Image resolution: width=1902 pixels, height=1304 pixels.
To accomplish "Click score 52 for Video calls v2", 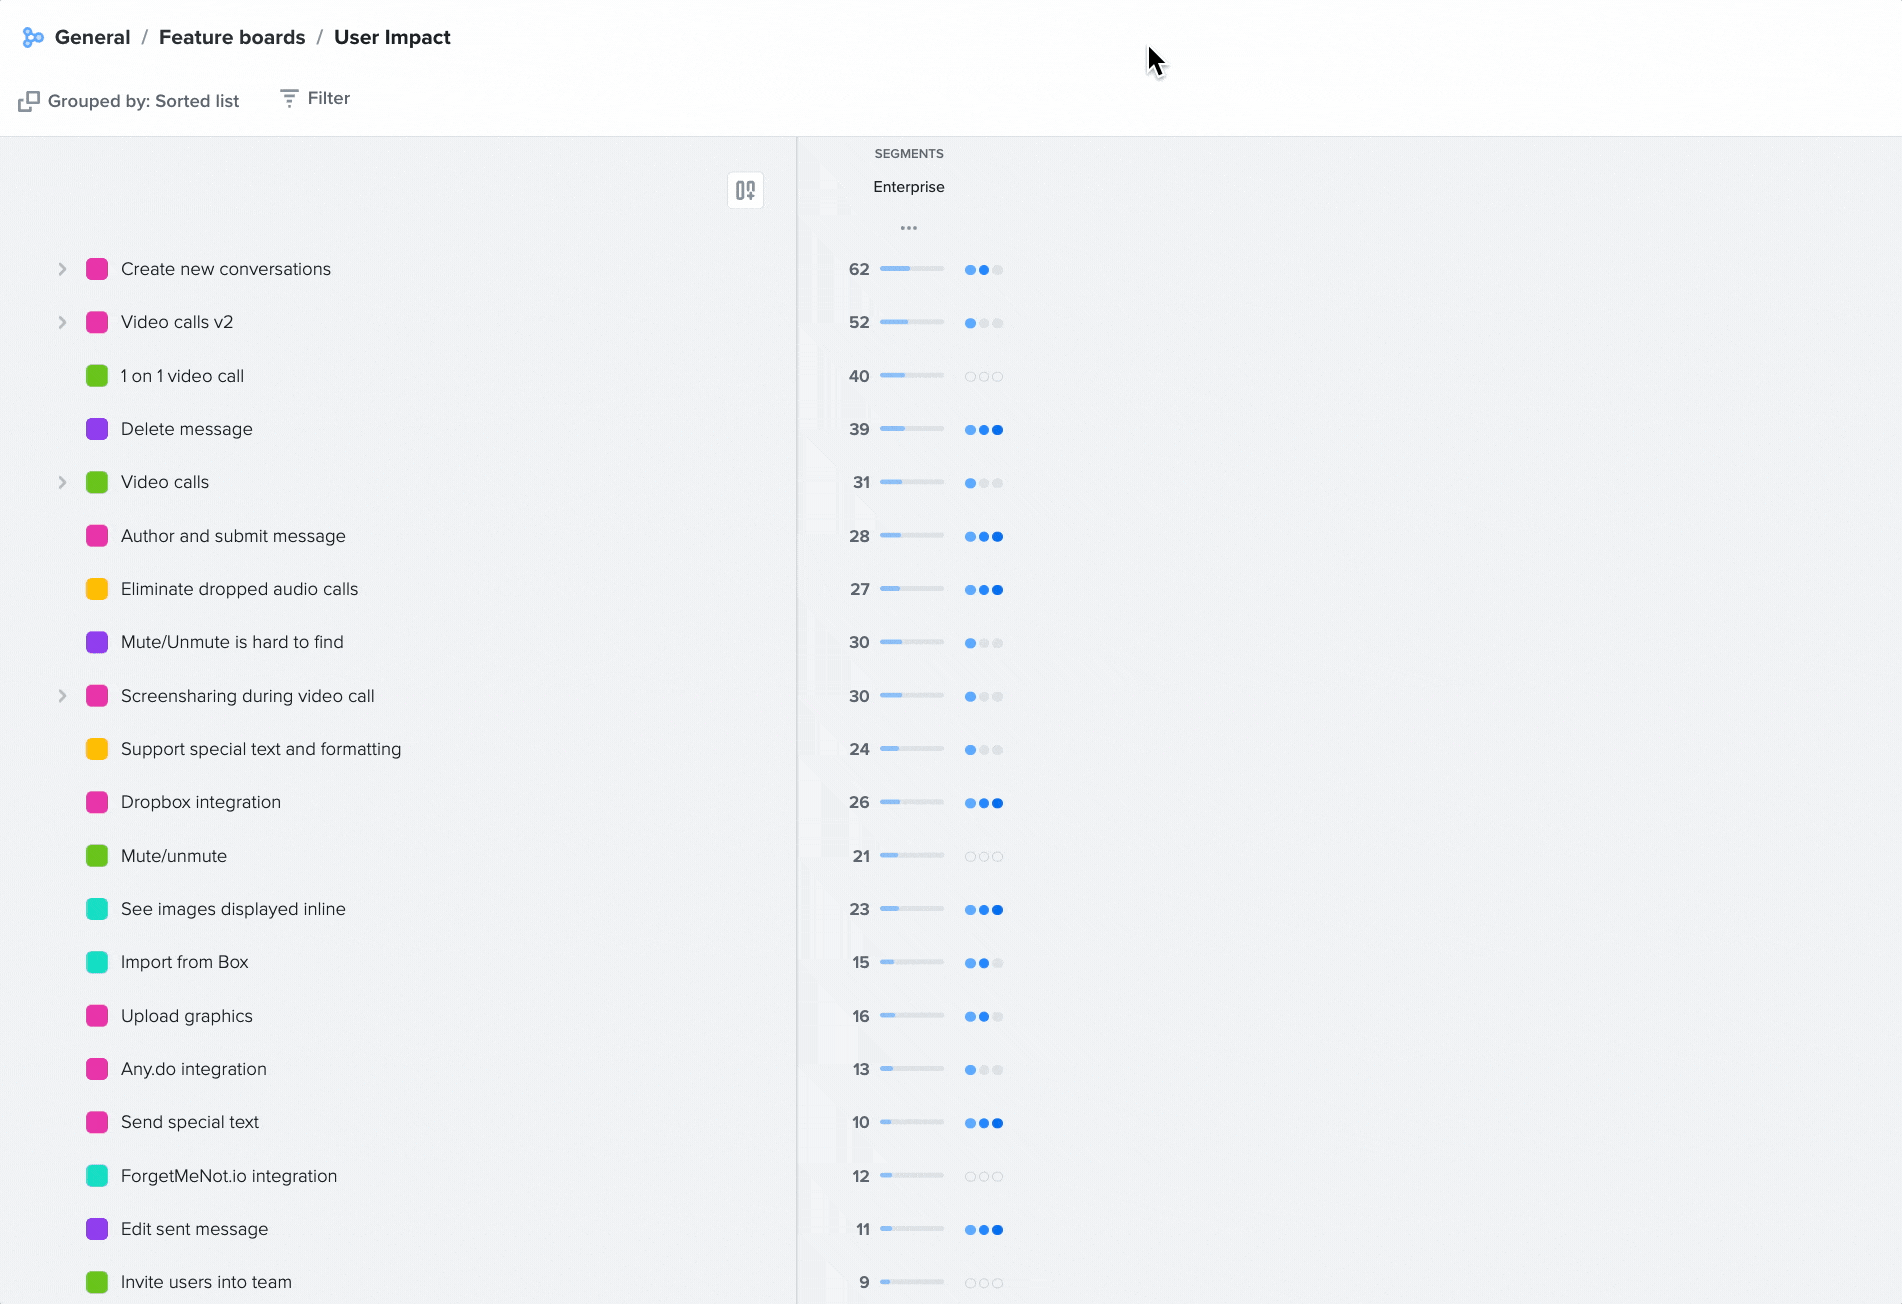I will coord(859,322).
